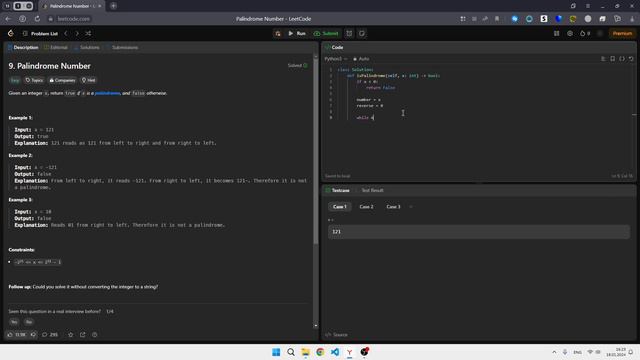Pick a random problem with shuffle icon
This screenshot has height=360, width=640.
coord(88,33)
